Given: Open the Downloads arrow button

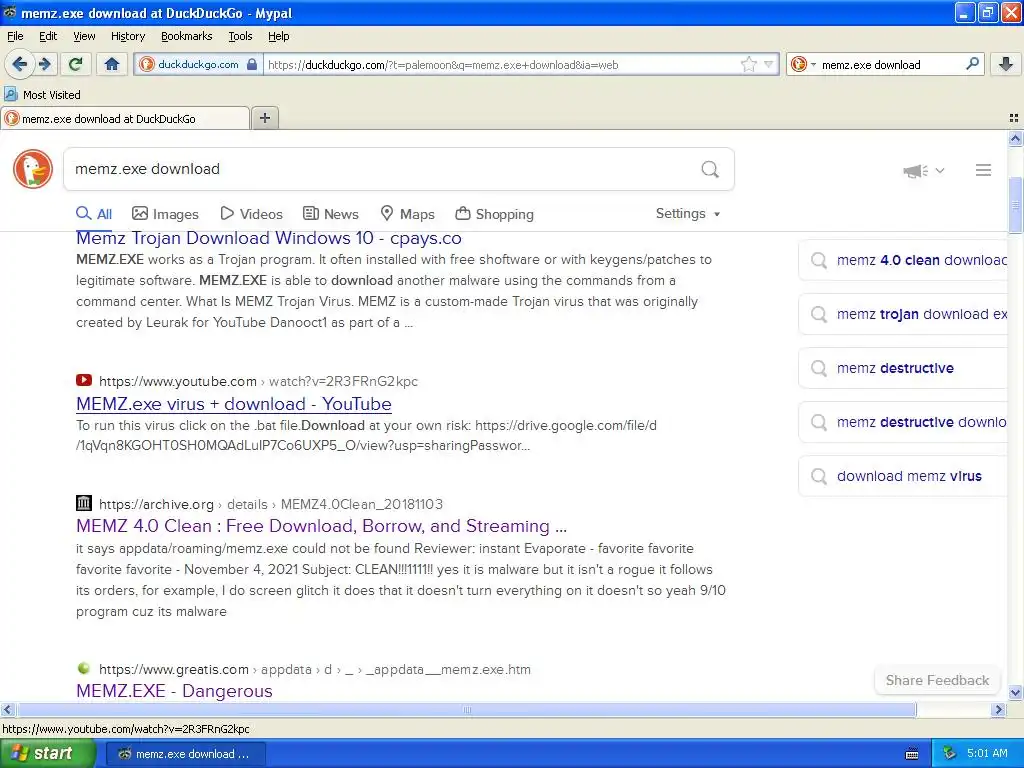Looking at the screenshot, I should click(1006, 64).
